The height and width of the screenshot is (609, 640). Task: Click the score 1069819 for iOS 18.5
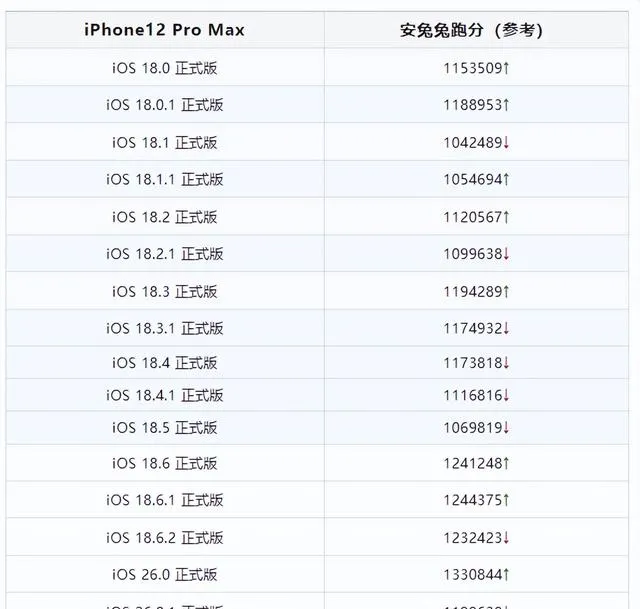point(473,428)
